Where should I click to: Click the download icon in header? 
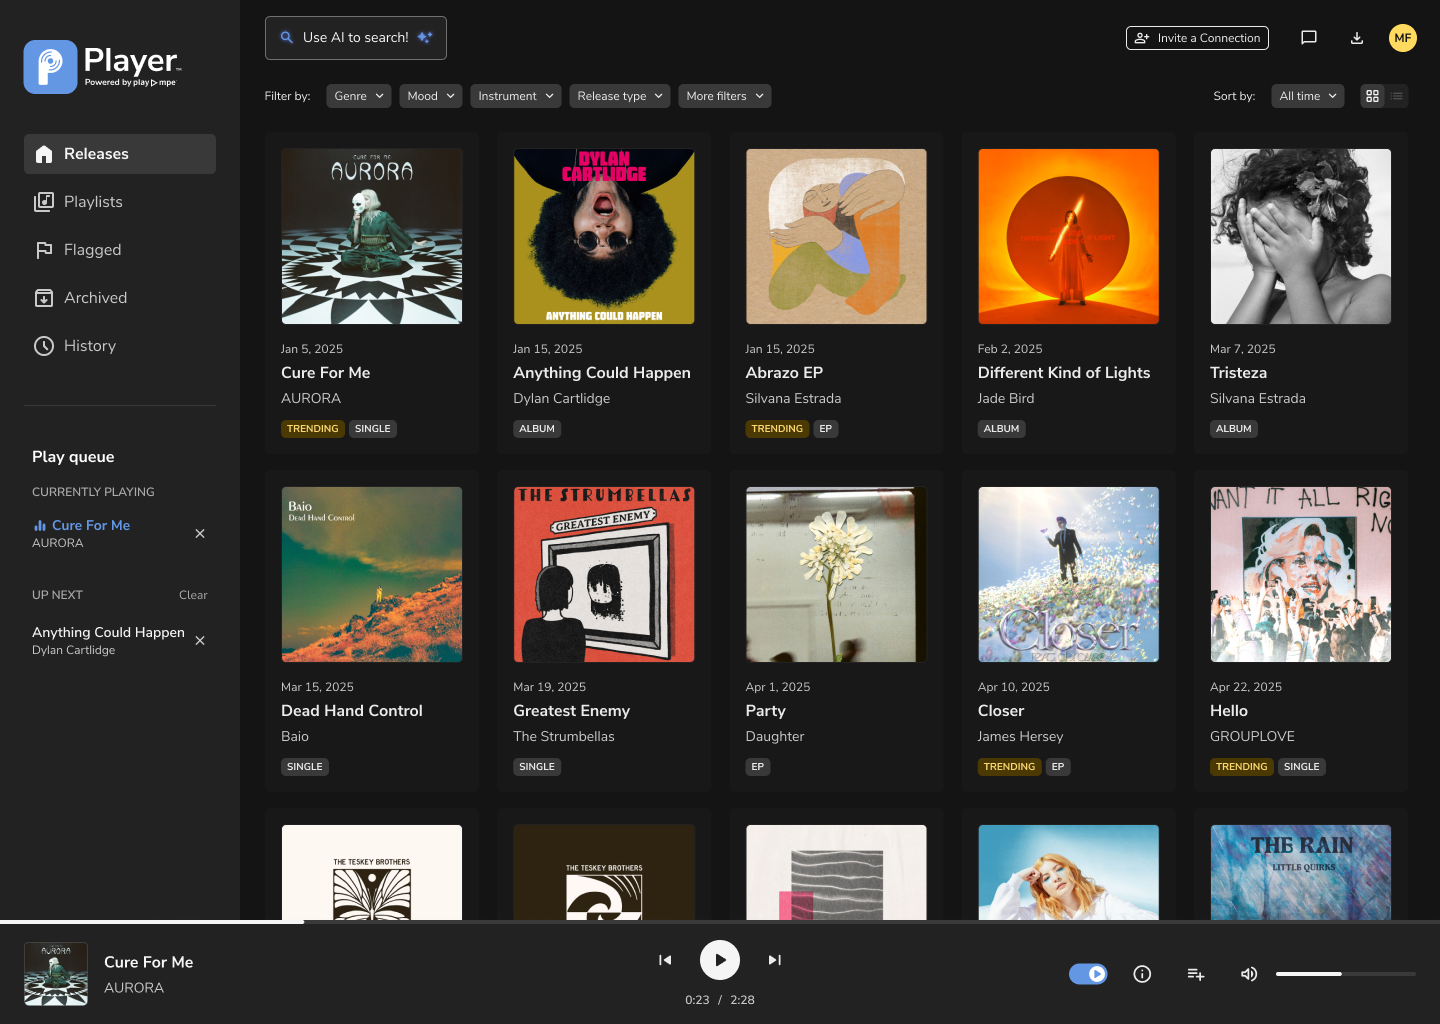pyautogui.click(x=1357, y=38)
